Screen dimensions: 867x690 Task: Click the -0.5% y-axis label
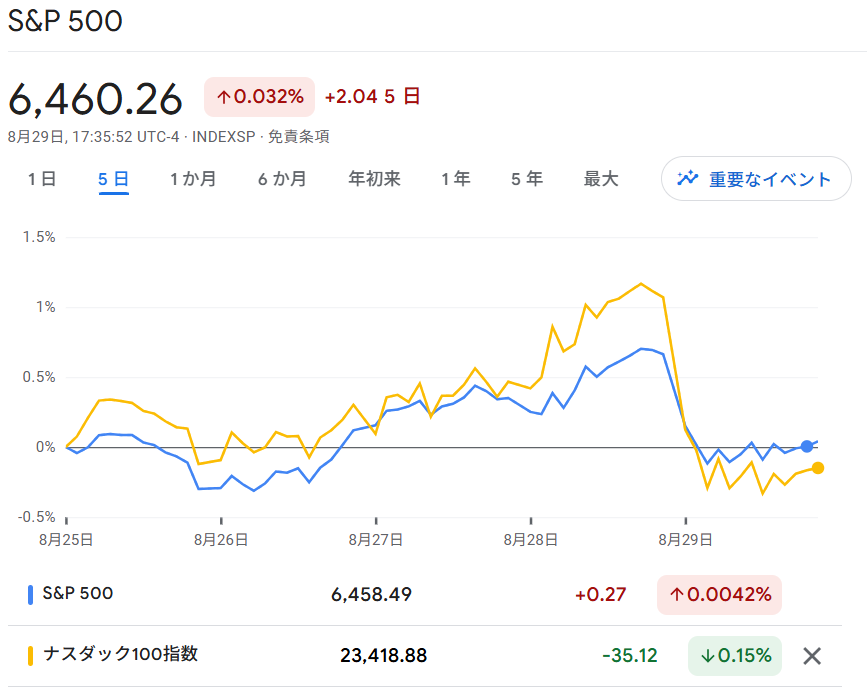pyautogui.click(x=36, y=517)
